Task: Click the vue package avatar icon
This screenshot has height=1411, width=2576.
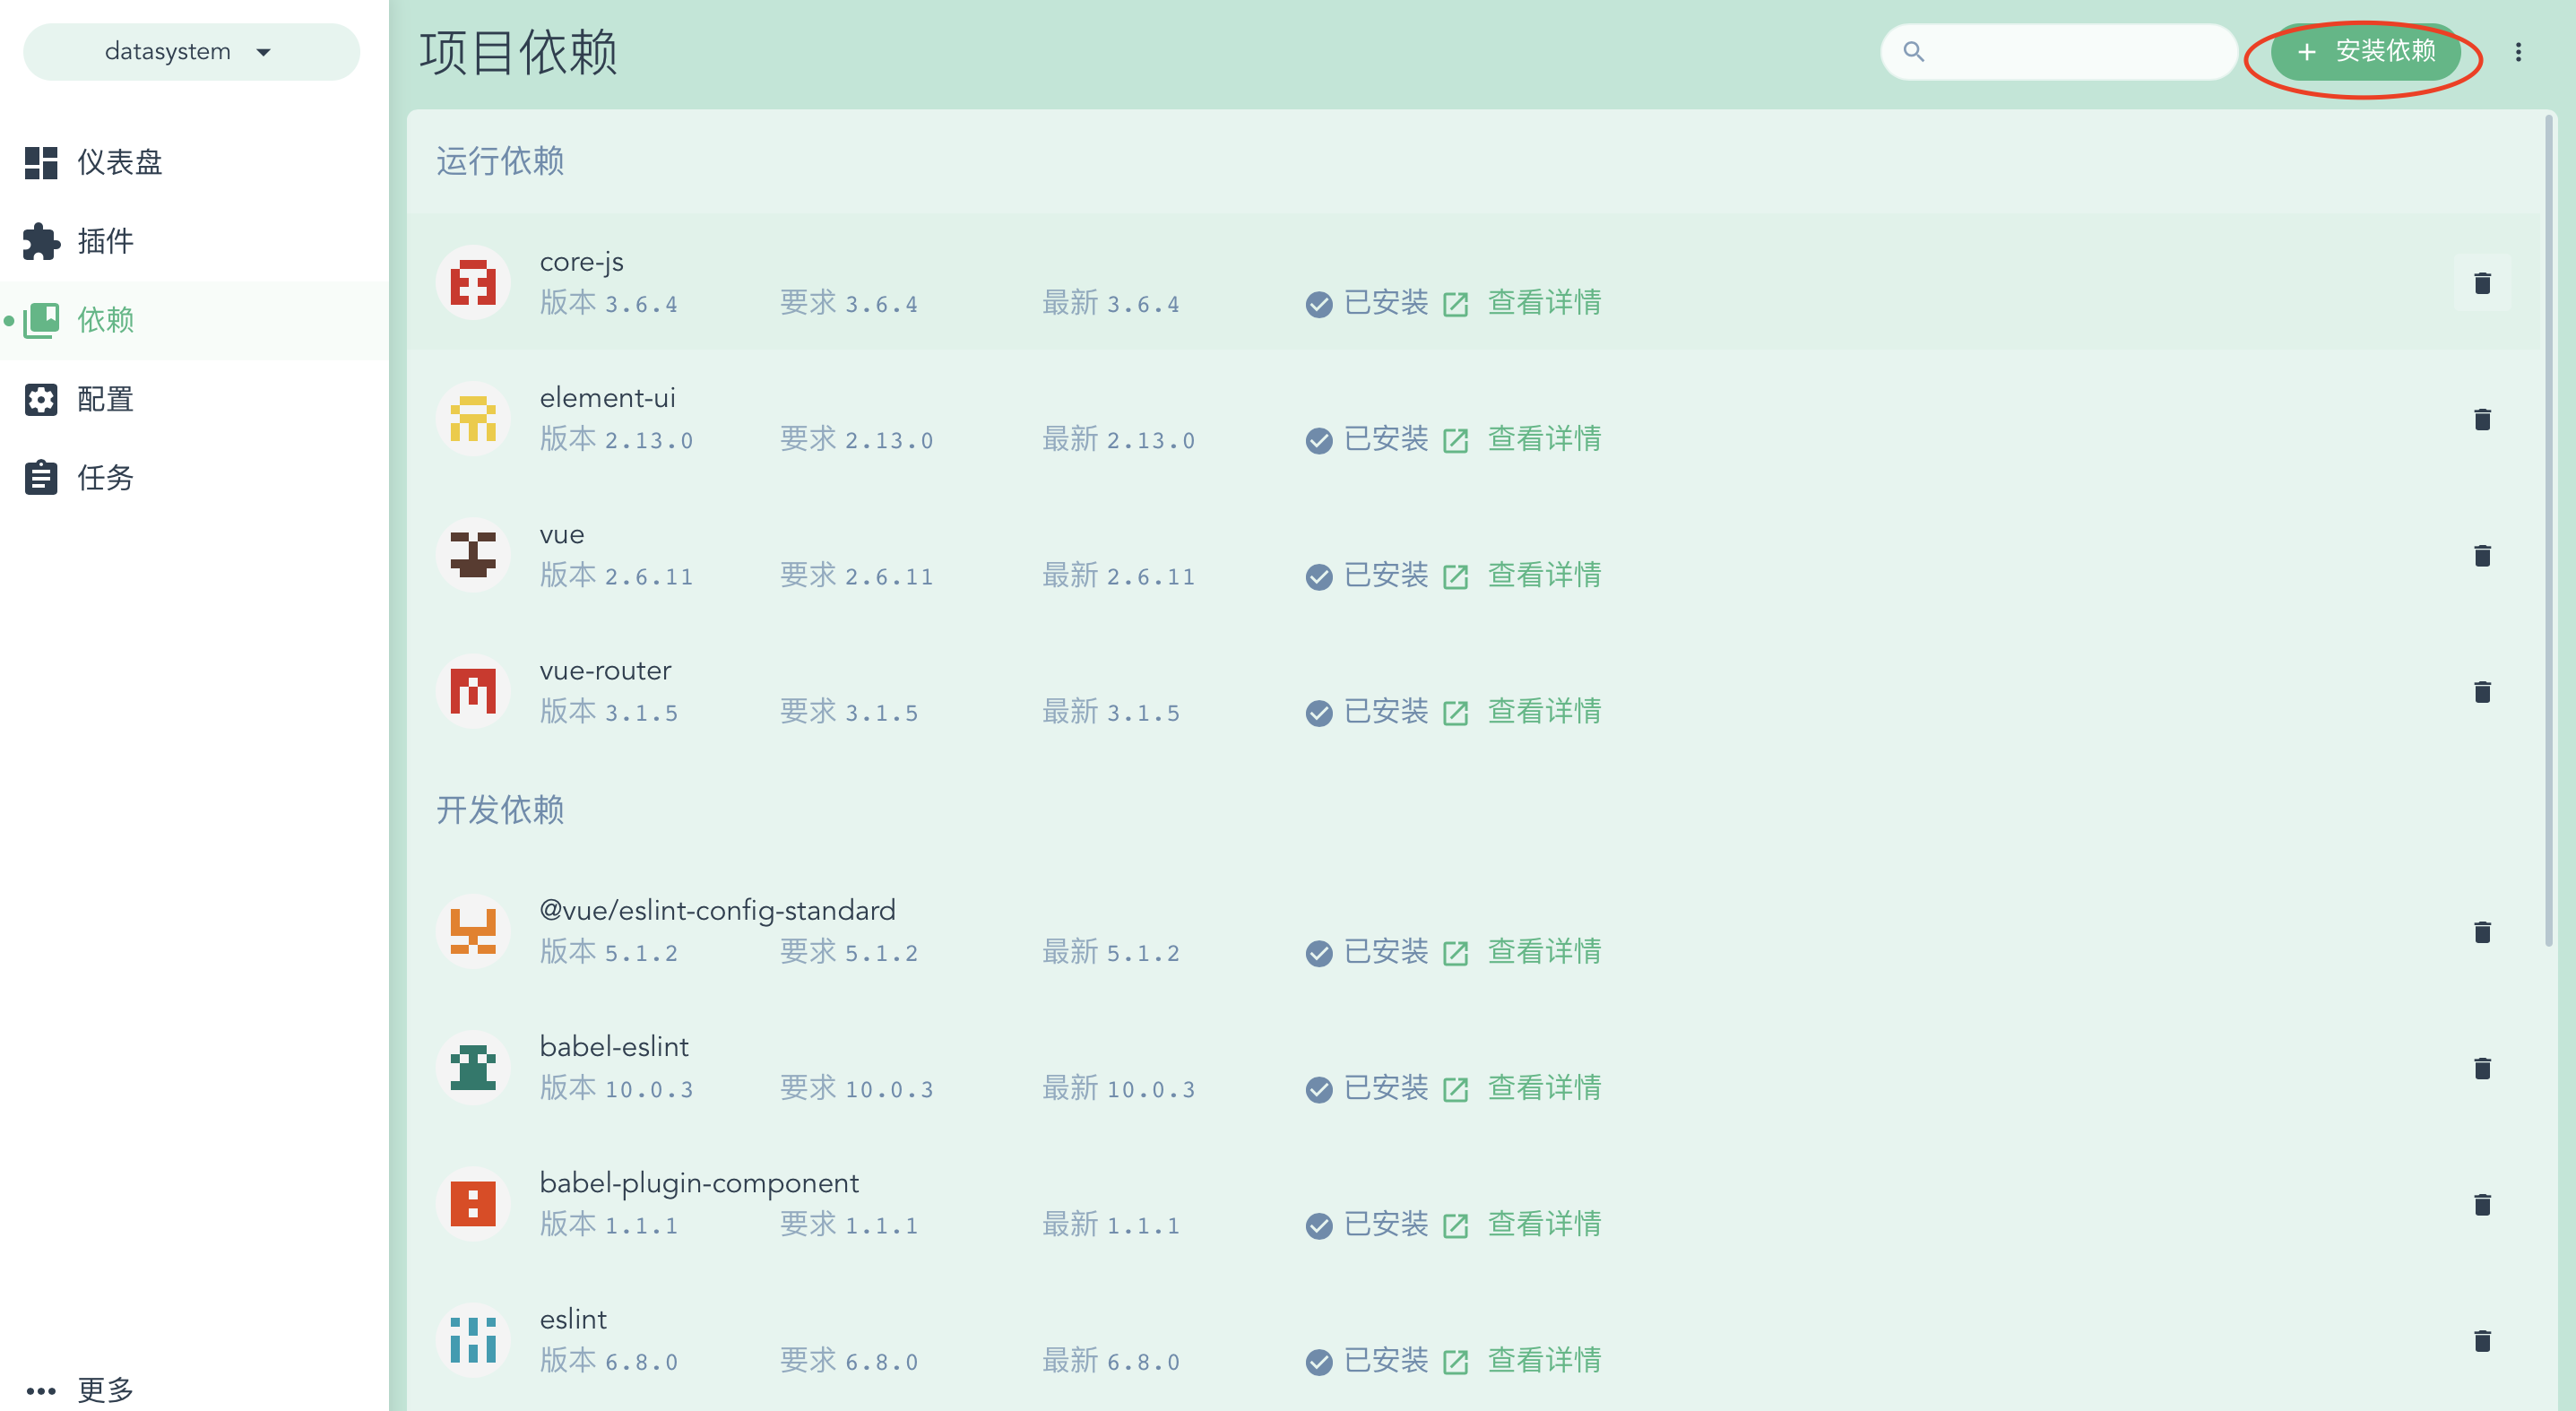Action: click(473, 555)
